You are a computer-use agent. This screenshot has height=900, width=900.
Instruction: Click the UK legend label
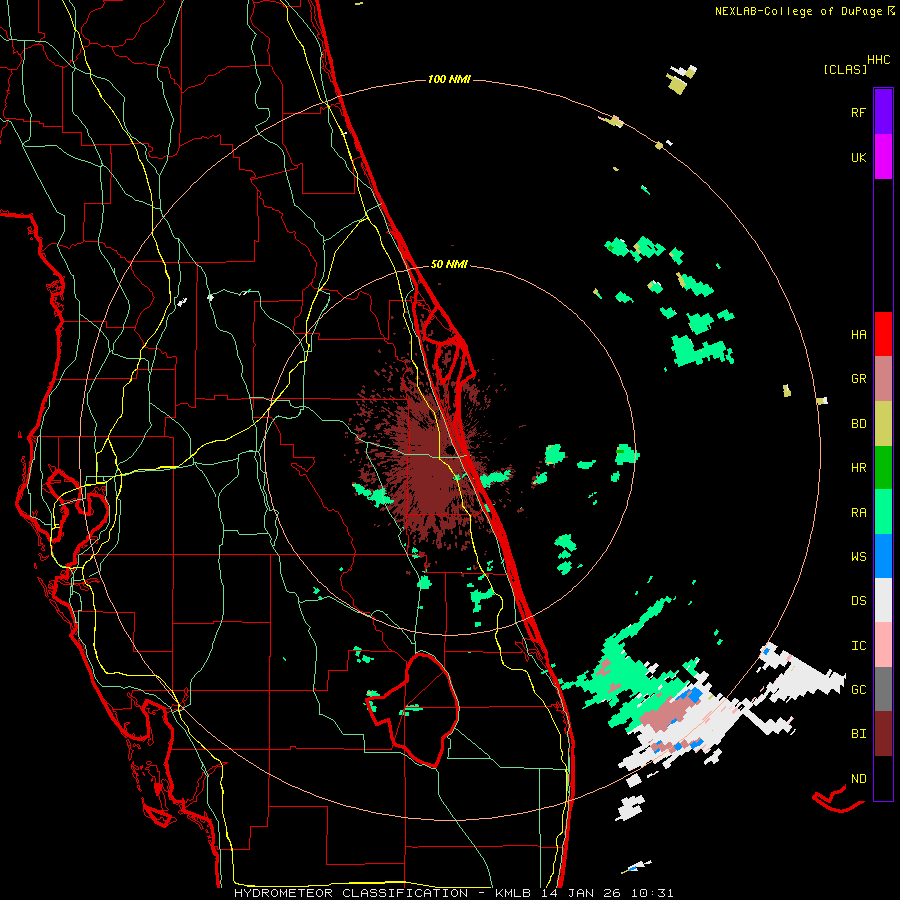pos(858,157)
